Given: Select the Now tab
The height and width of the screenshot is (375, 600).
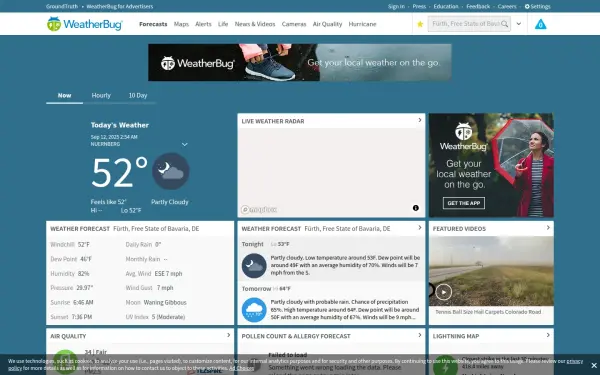Looking at the screenshot, I should click(x=64, y=96).
